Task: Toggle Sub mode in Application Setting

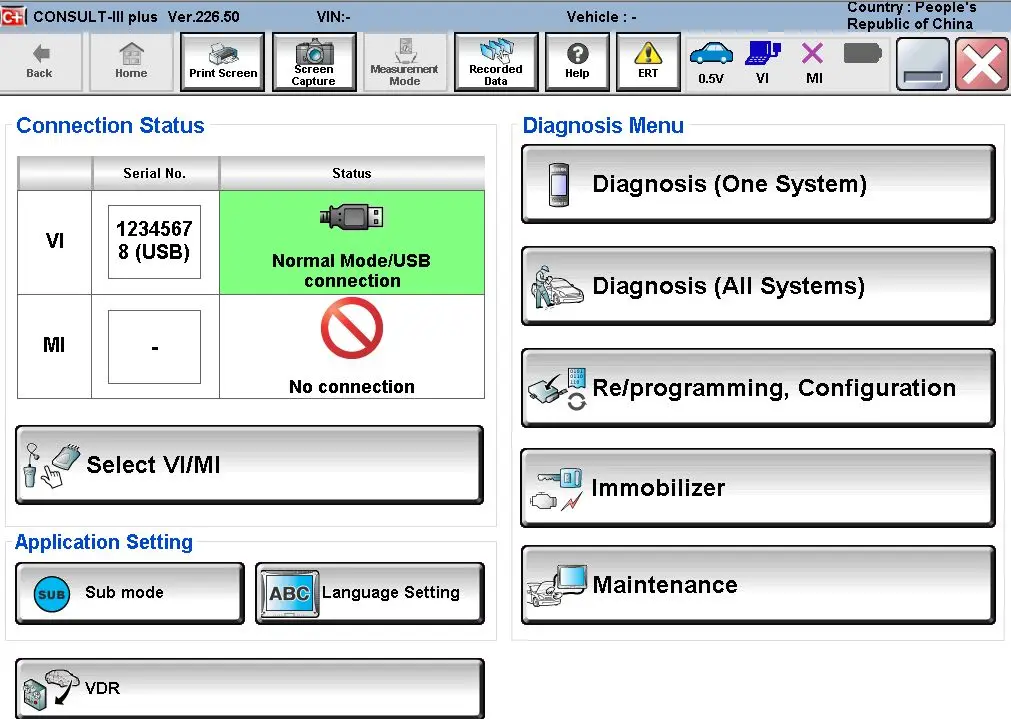Action: [128, 592]
